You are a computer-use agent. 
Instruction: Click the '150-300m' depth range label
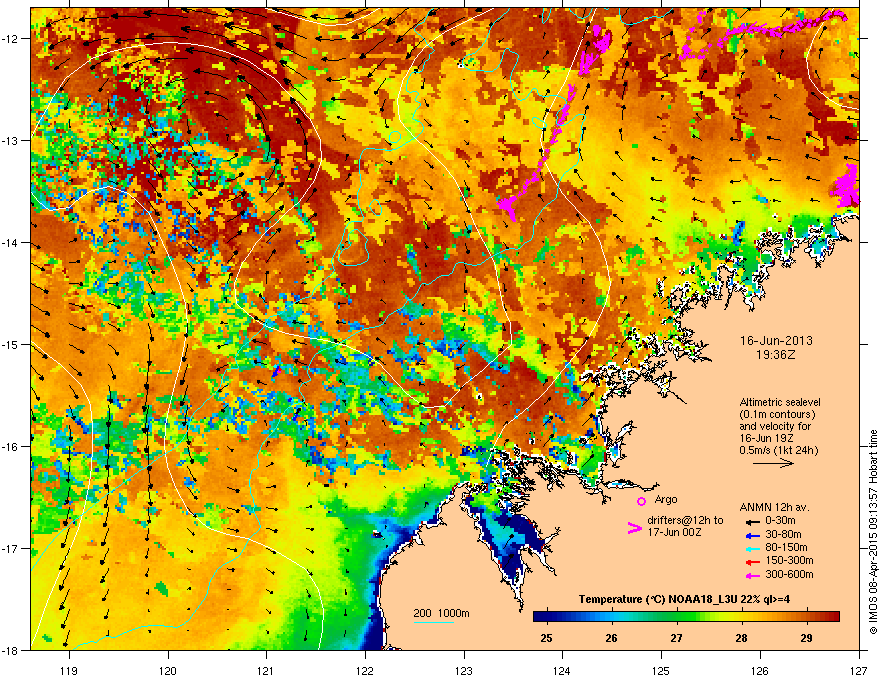[x=789, y=560]
